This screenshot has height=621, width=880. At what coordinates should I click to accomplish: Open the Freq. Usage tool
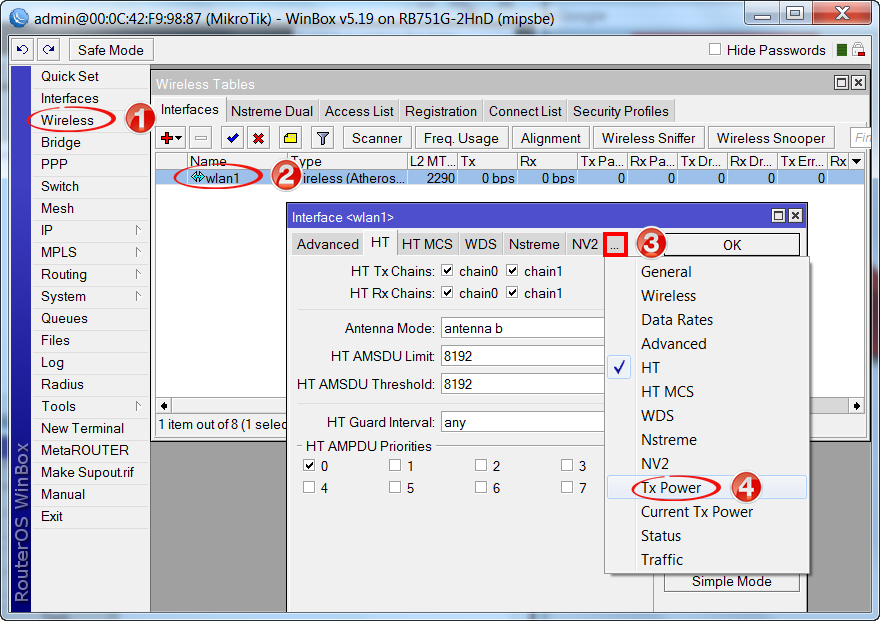[x=460, y=138]
